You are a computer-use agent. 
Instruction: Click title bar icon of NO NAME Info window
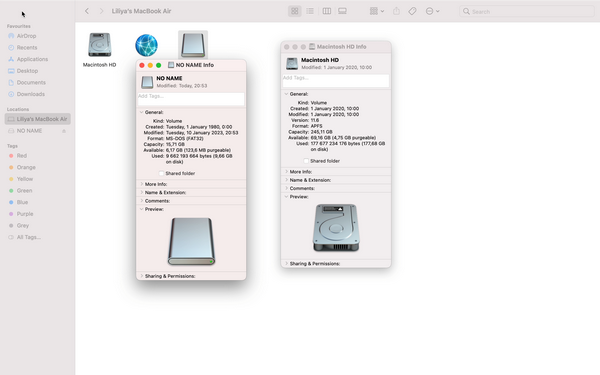[171, 65]
